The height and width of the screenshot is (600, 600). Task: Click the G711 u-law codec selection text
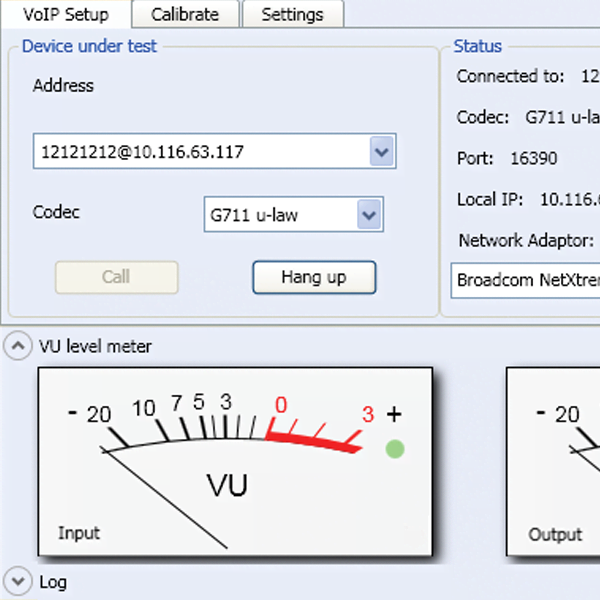point(278,214)
